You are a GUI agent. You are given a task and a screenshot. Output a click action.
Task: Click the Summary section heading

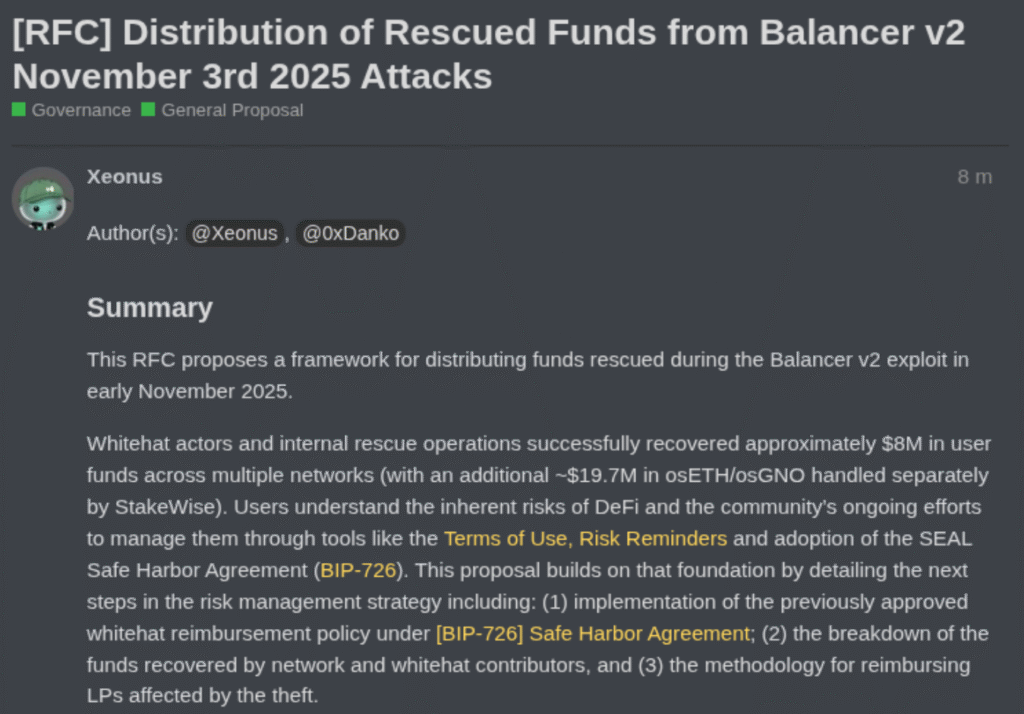tap(149, 308)
